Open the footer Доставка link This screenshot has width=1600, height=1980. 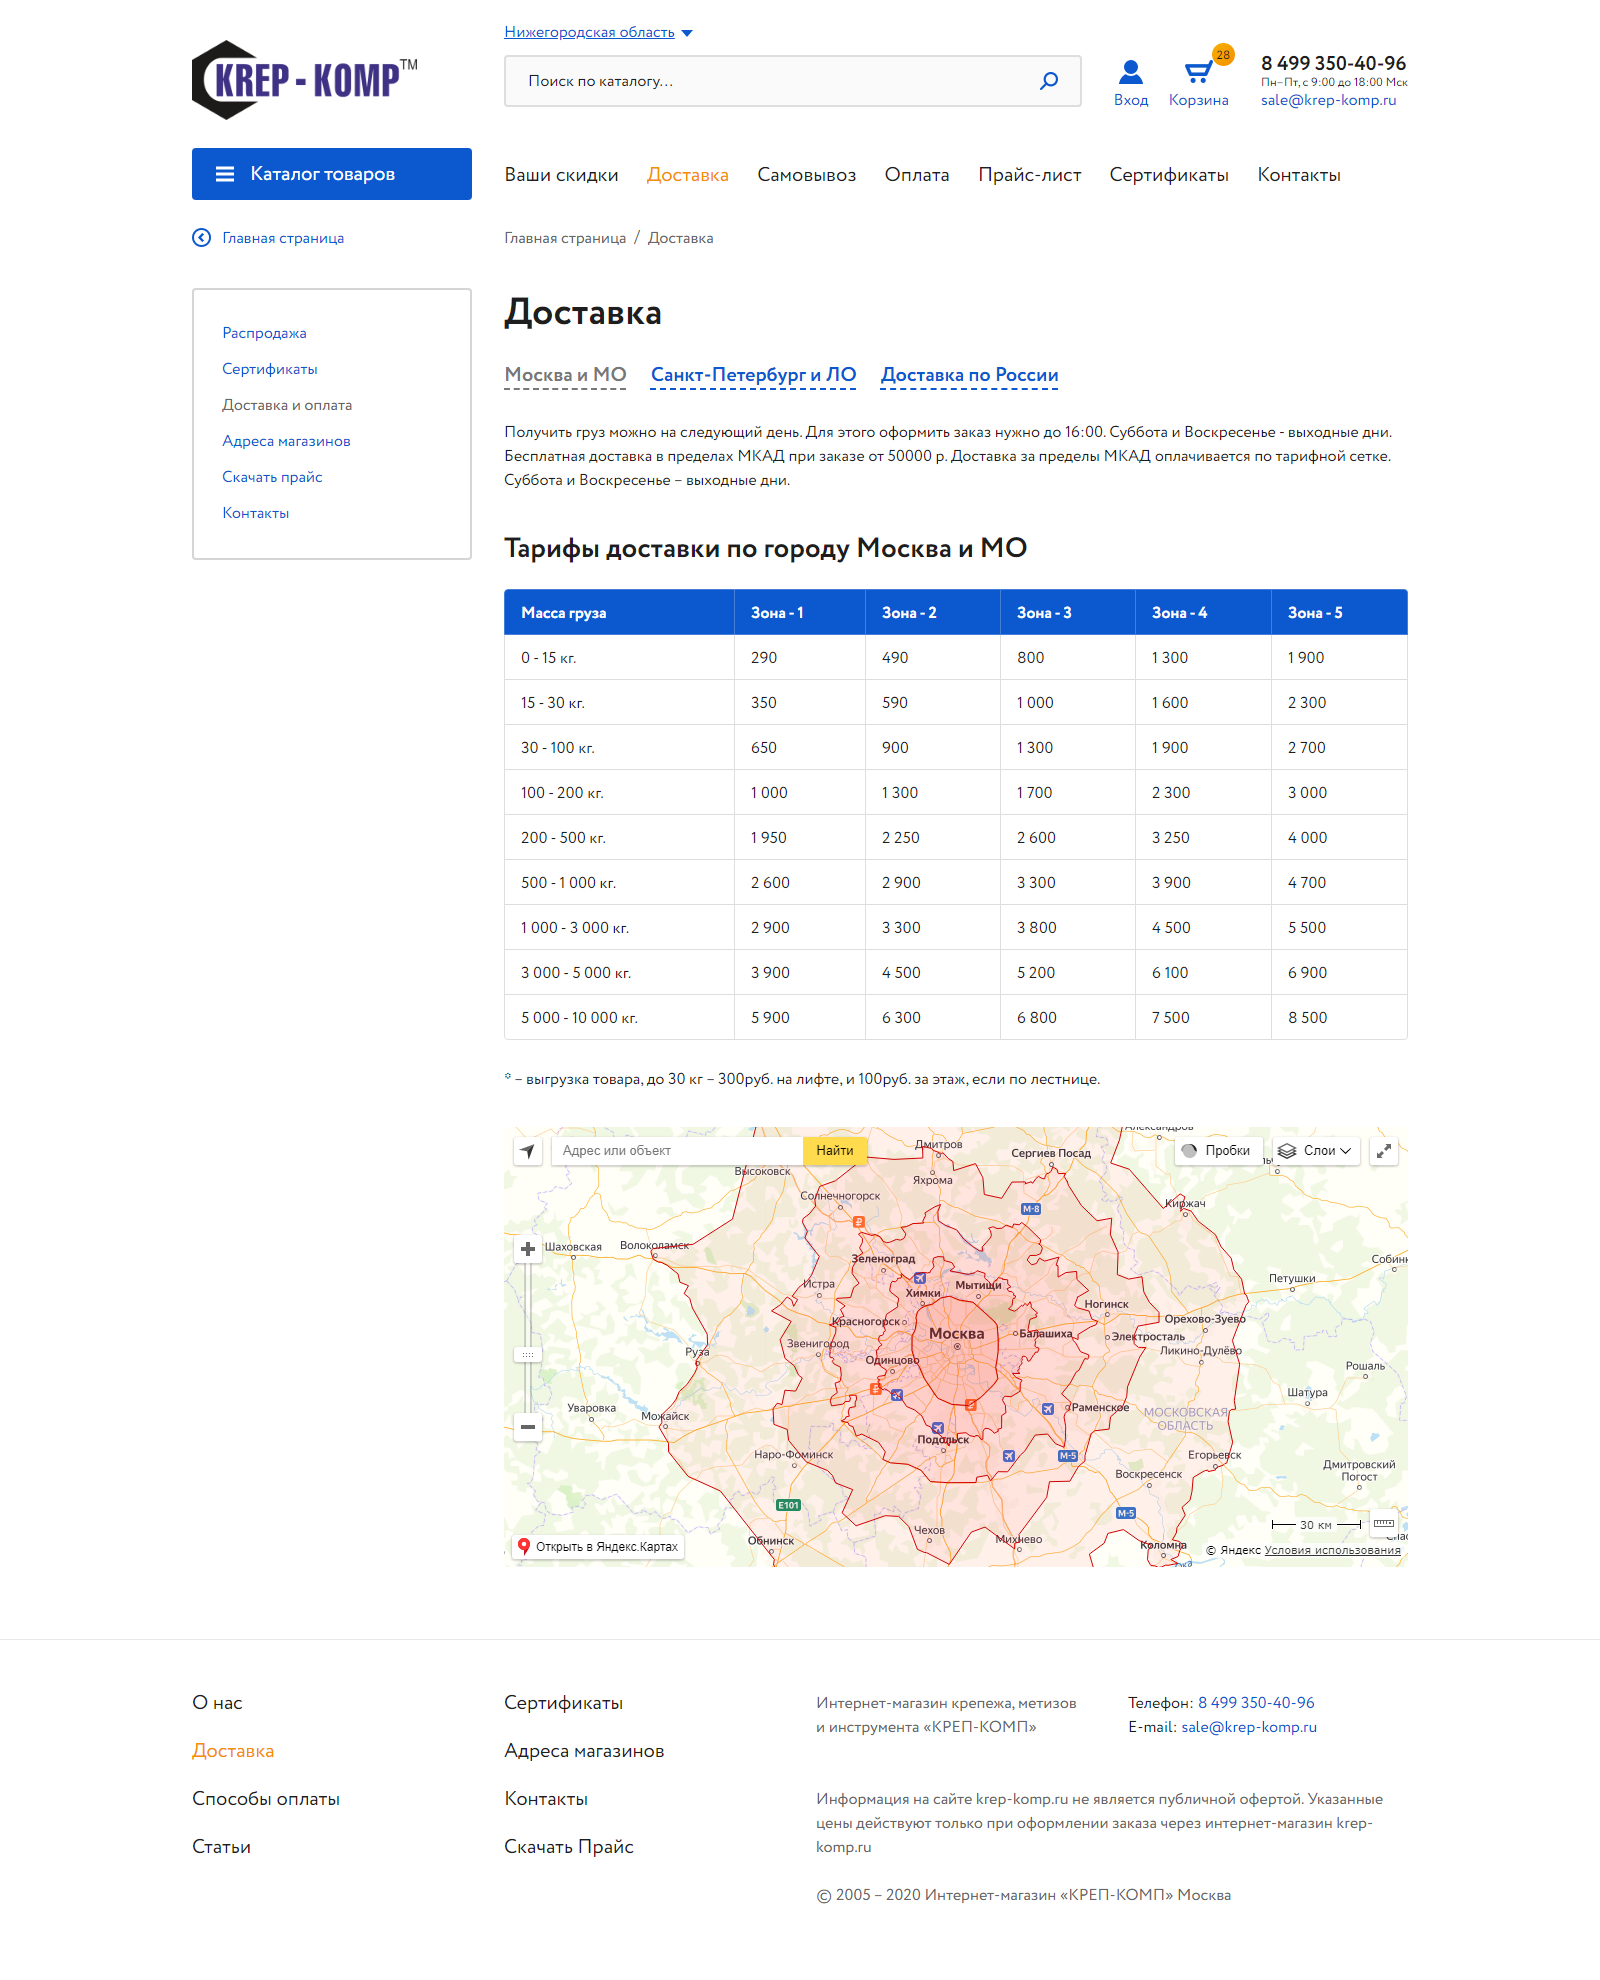point(233,1751)
